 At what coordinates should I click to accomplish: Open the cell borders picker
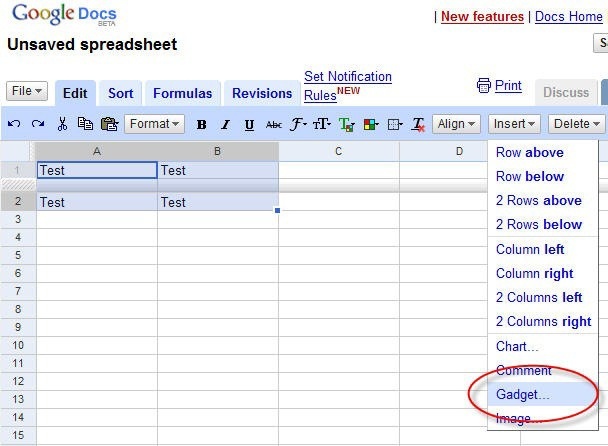tap(395, 125)
